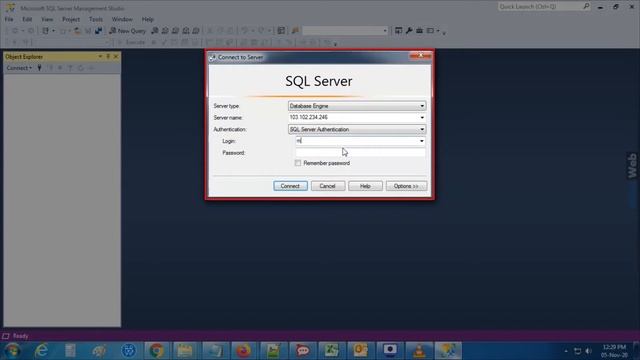Click the icon right after New Query
The width and height of the screenshot is (640, 360).
(x=155, y=31)
